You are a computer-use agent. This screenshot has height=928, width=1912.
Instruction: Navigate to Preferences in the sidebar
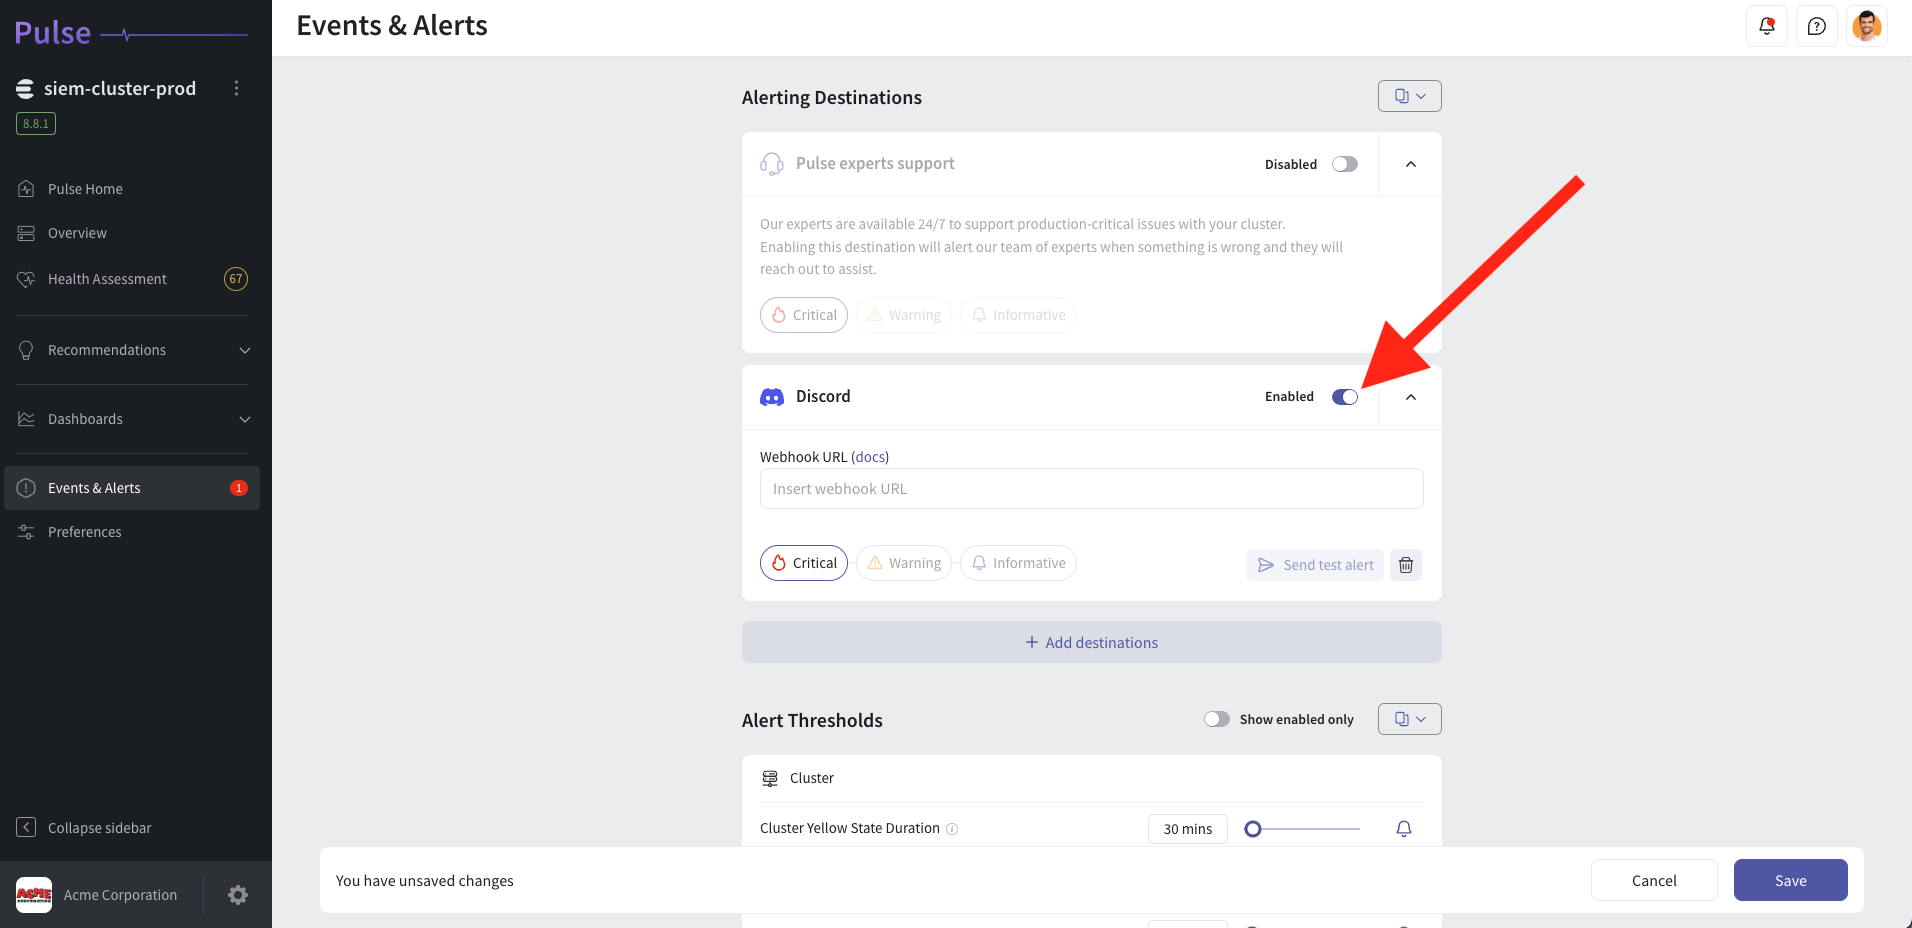pos(85,531)
